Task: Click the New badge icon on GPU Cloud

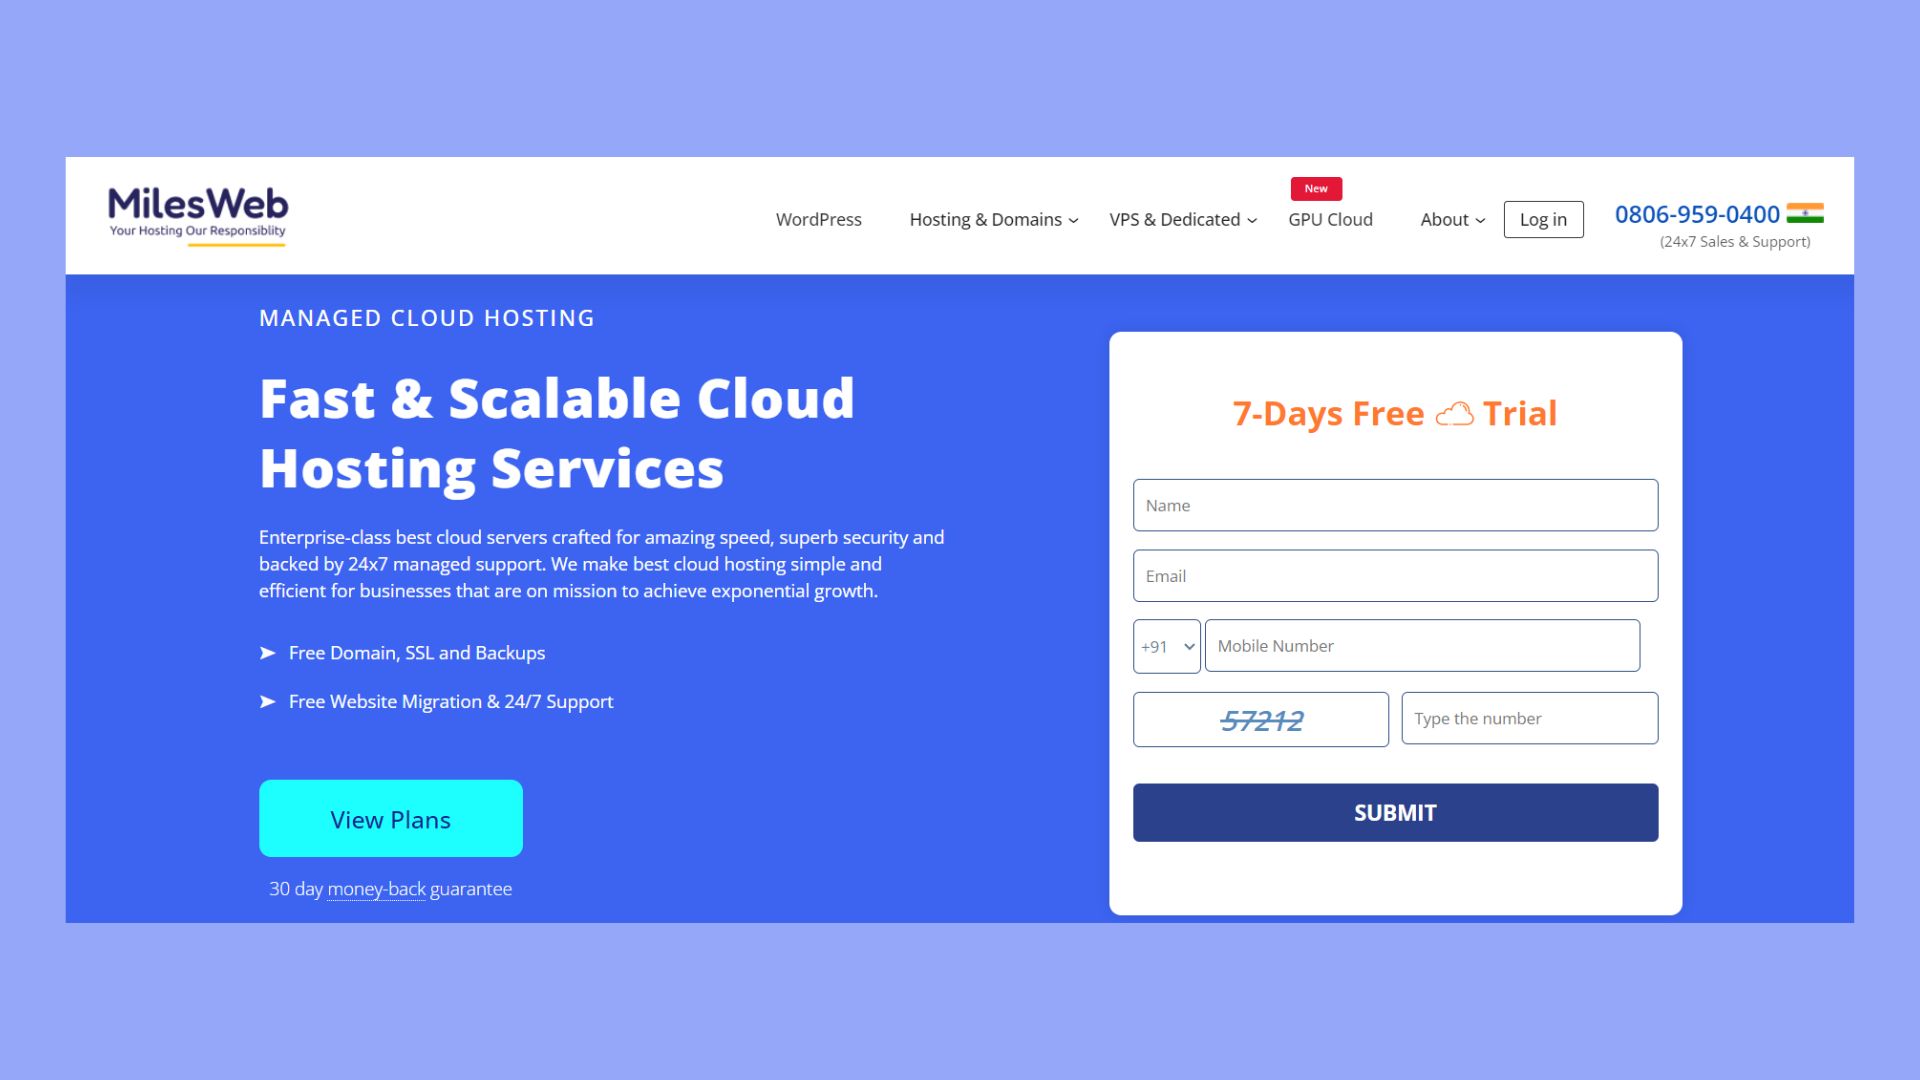Action: point(1316,187)
